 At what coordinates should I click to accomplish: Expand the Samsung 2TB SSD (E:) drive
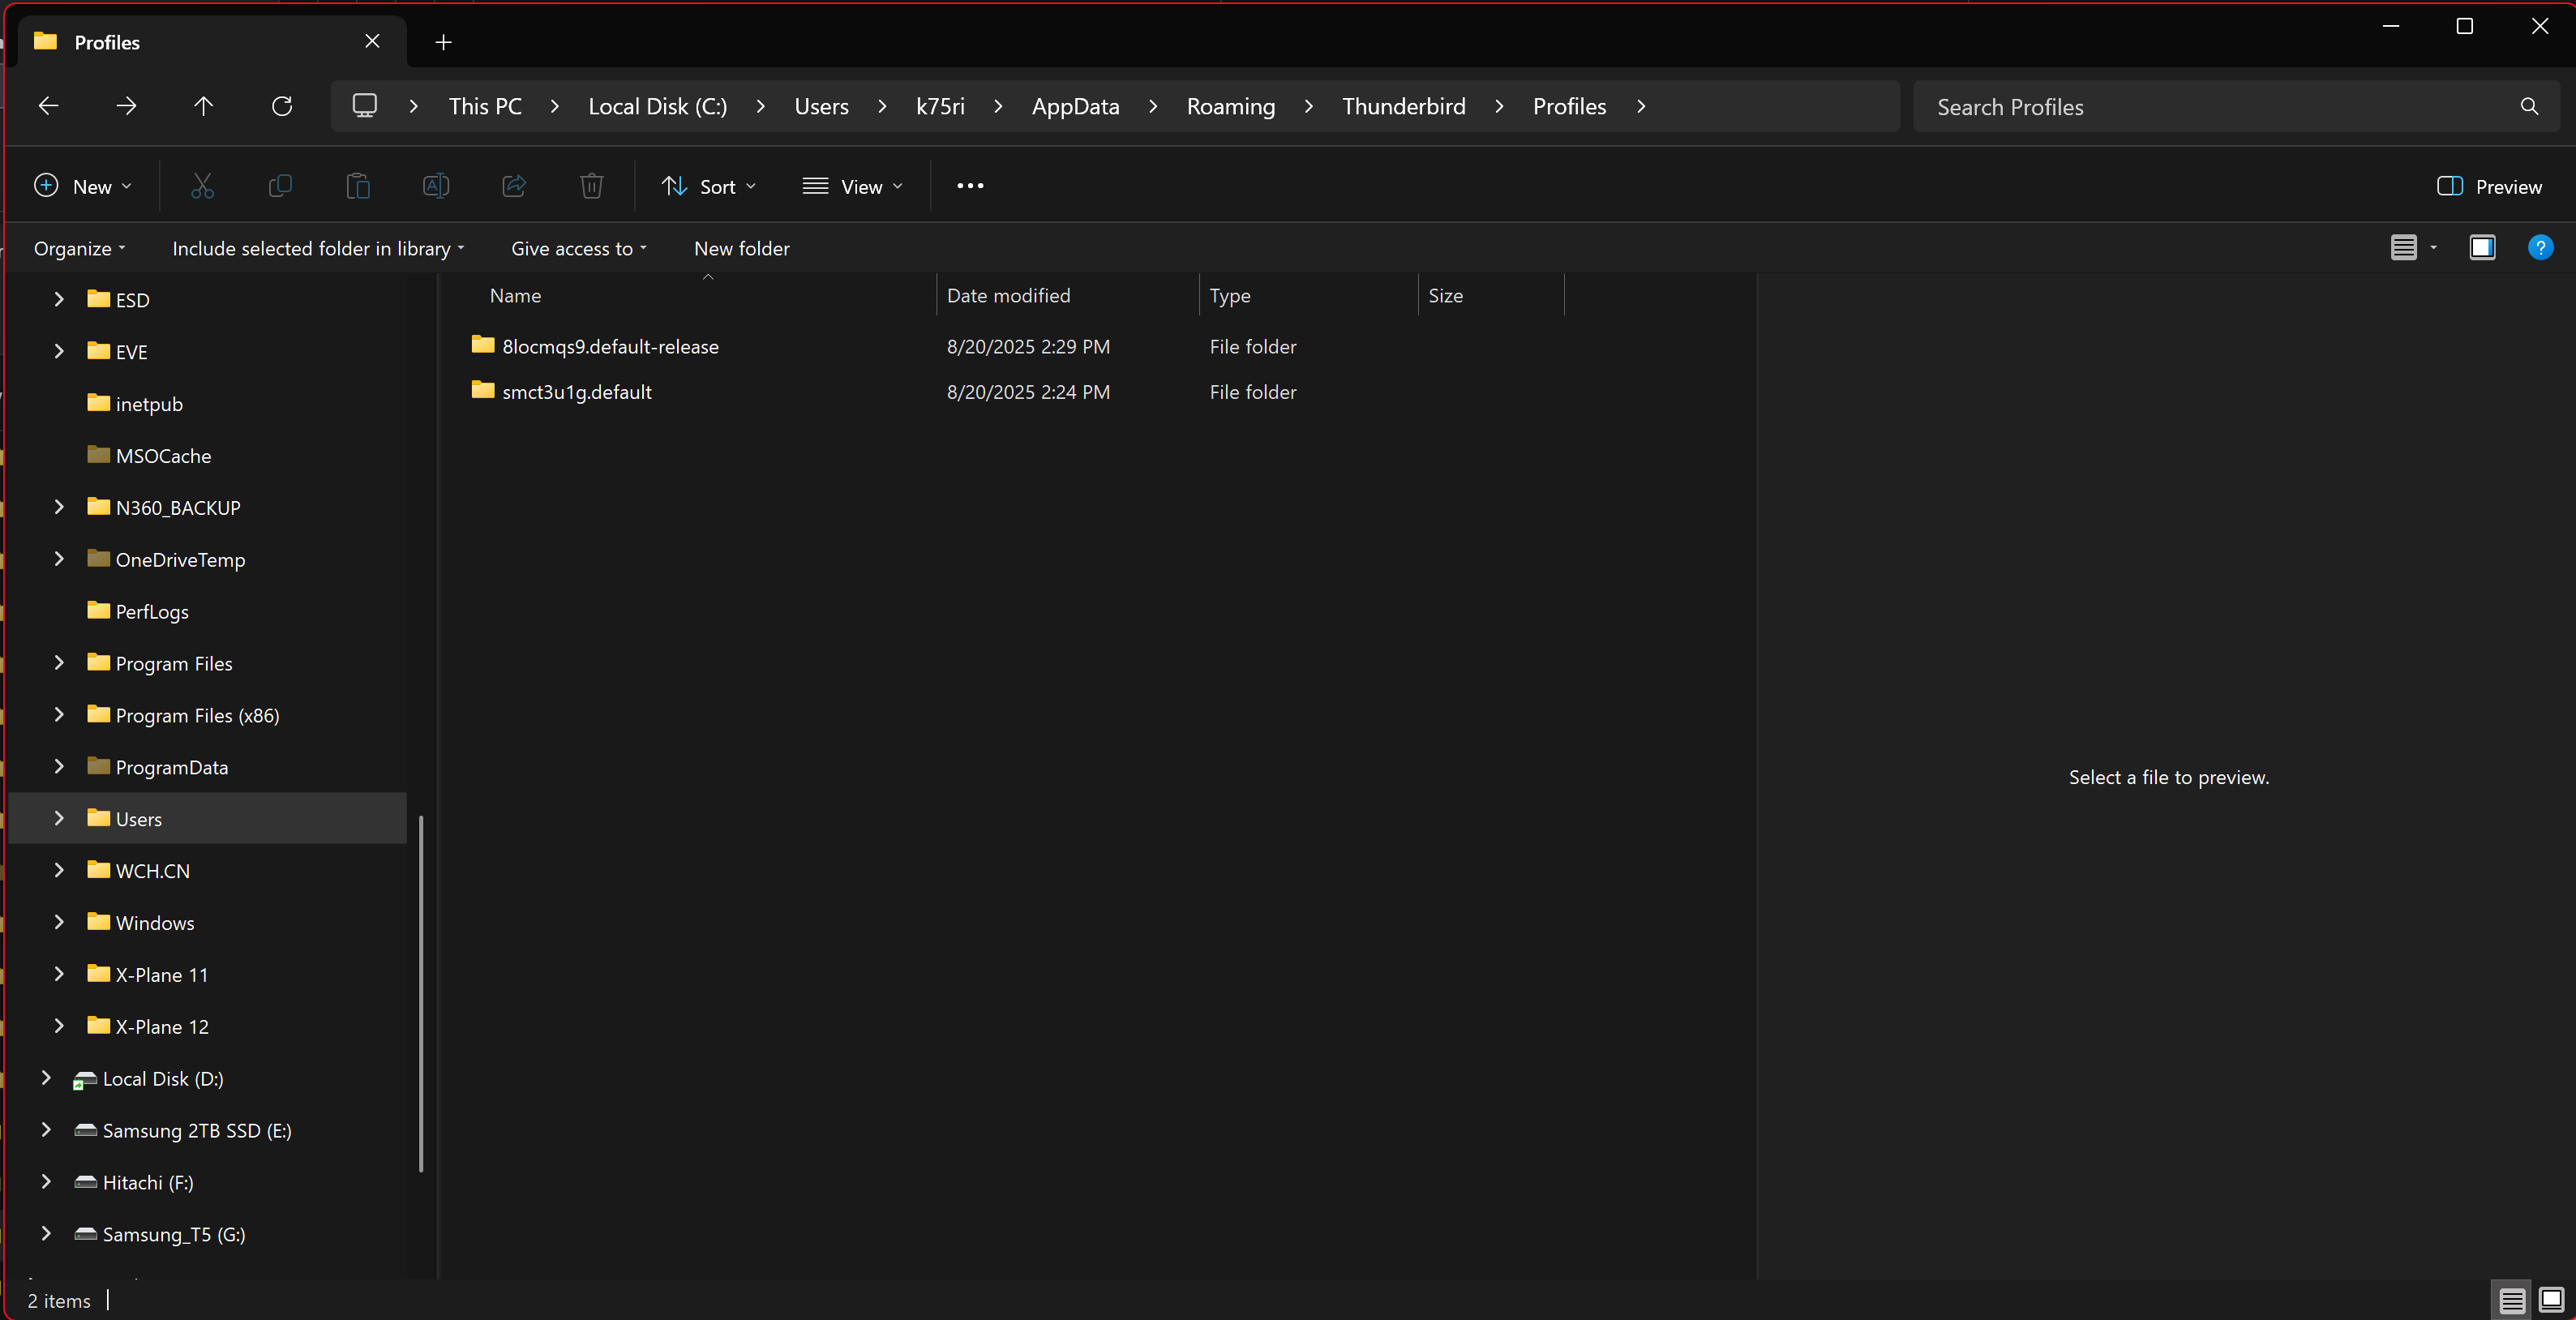[x=46, y=1130]
